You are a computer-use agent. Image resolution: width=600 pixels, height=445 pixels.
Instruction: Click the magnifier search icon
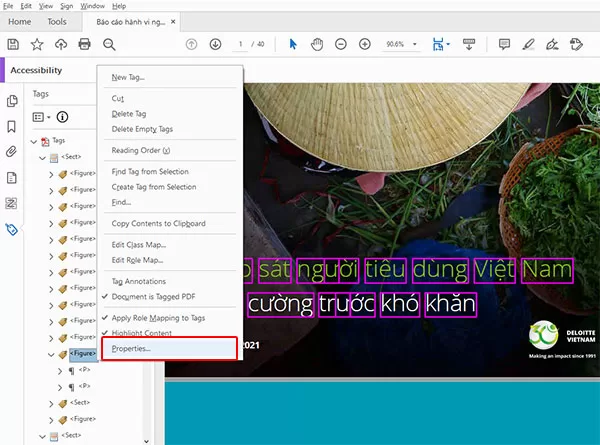coord(109,44)
